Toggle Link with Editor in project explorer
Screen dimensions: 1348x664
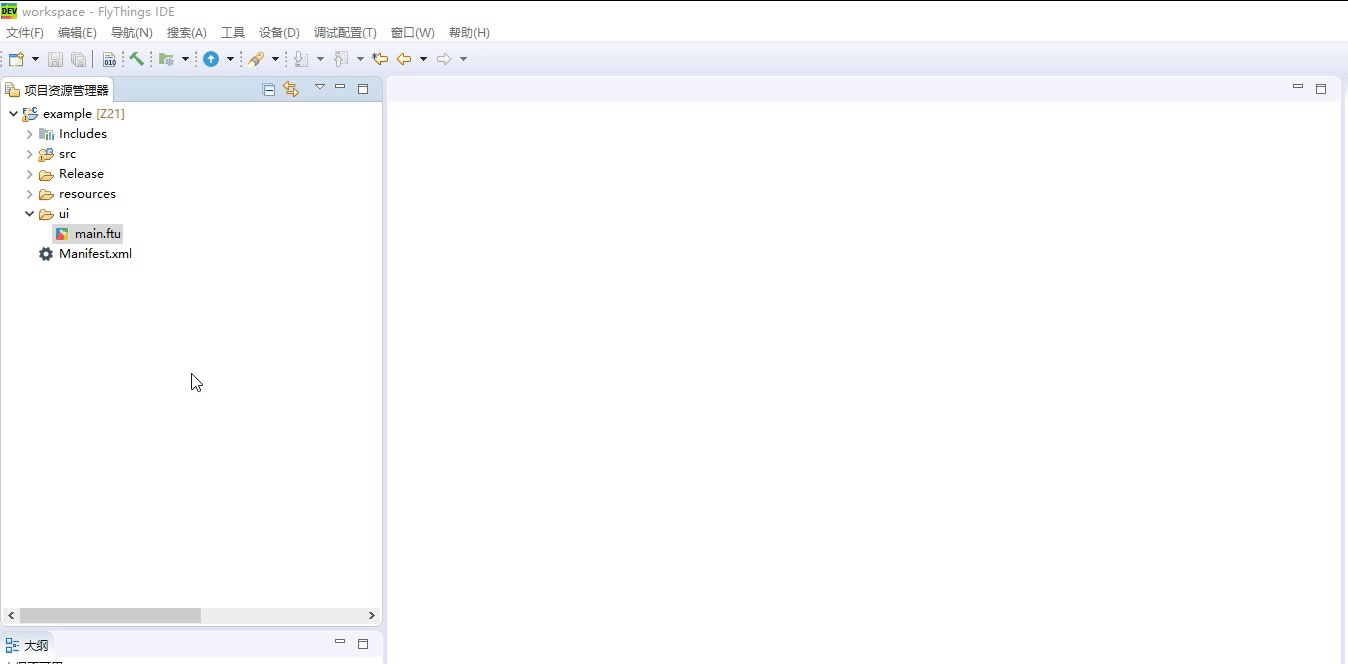point(291,89)
